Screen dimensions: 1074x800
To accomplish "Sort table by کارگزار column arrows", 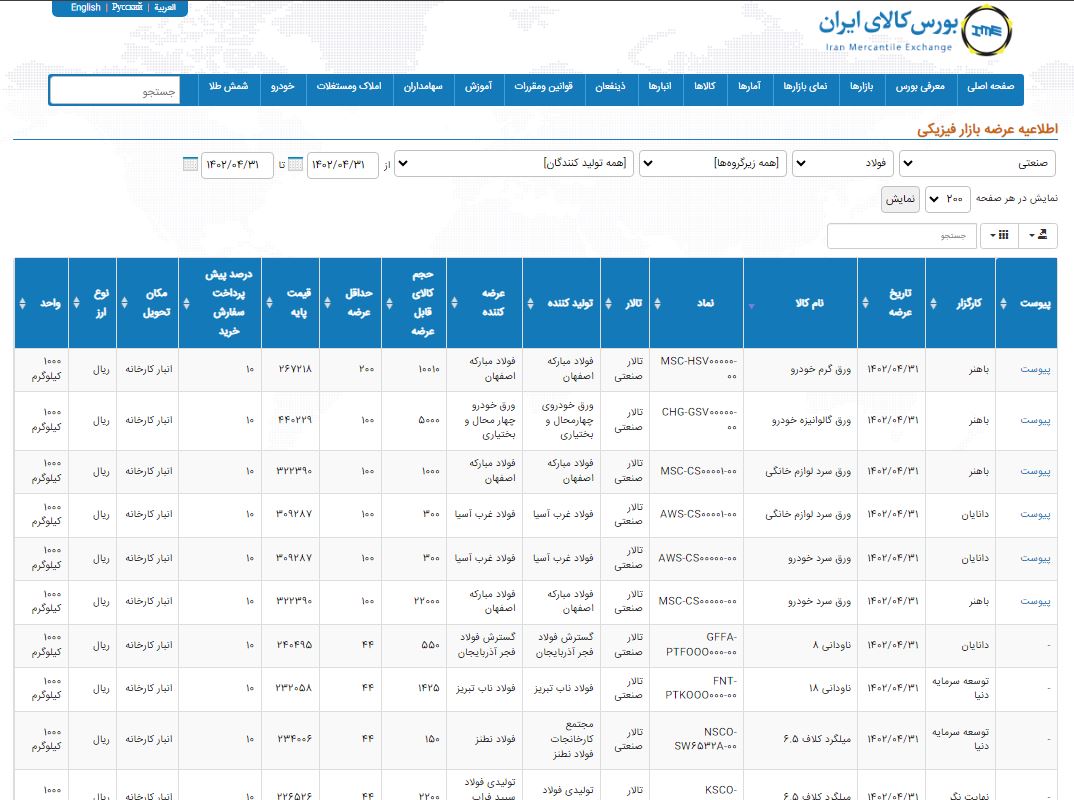I will 934,303.
